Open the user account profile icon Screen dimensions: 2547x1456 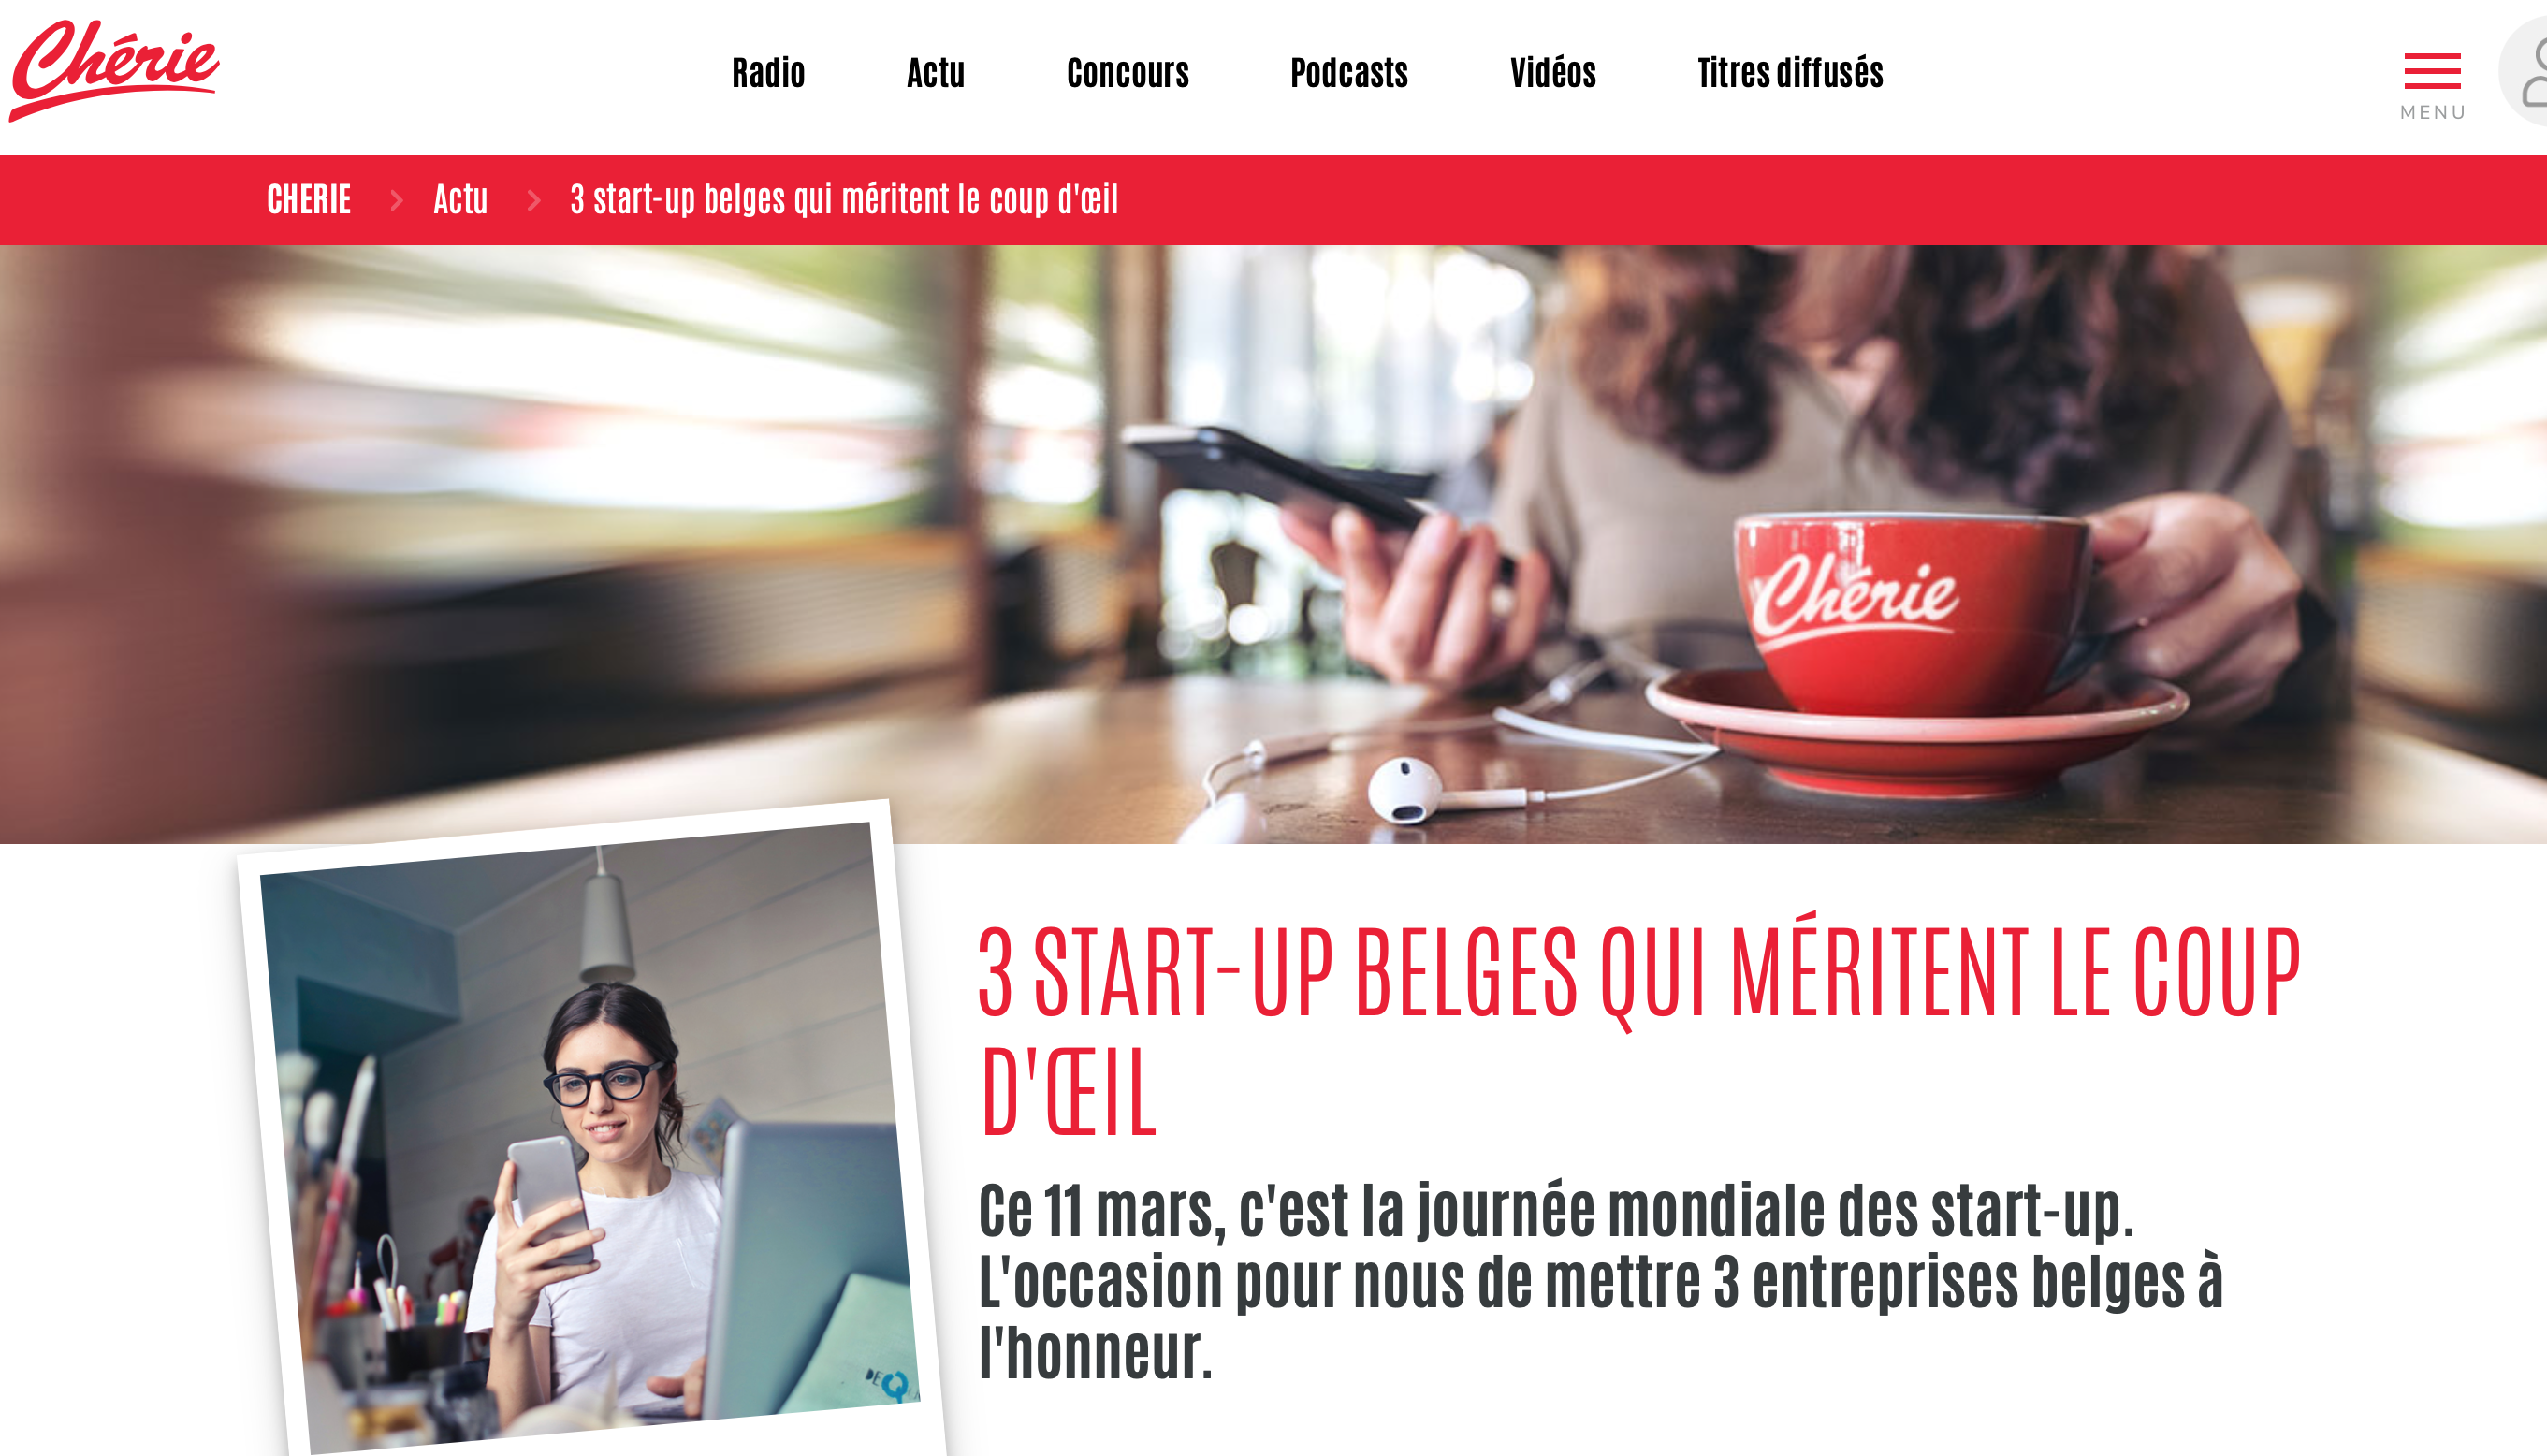[x=2525, y=71]
